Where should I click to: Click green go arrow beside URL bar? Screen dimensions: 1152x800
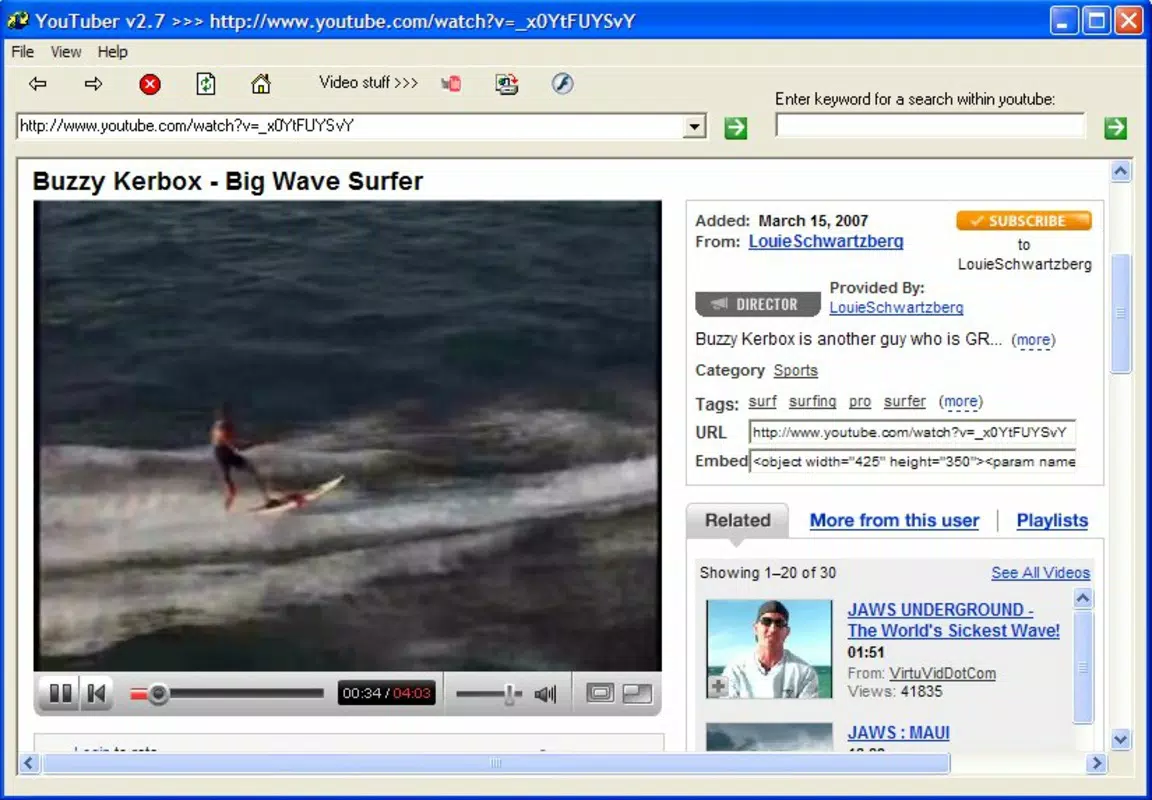coord(735,128)
